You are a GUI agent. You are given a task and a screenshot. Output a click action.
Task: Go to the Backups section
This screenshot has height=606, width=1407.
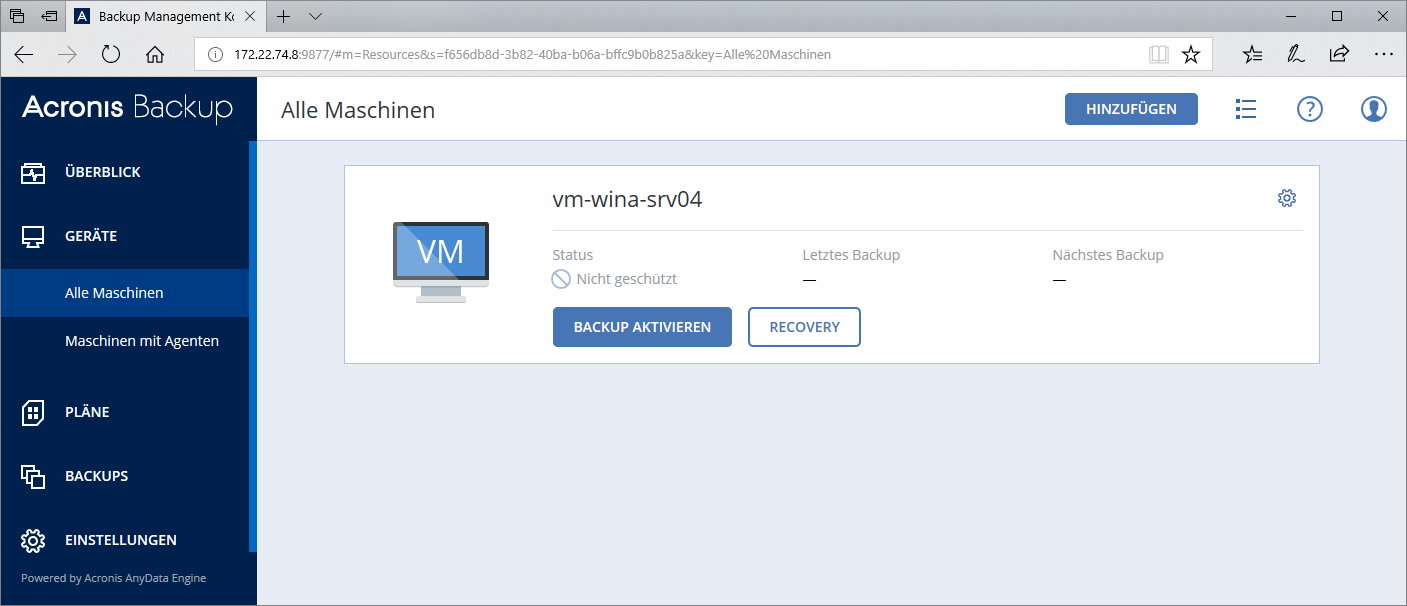point(96,476)
